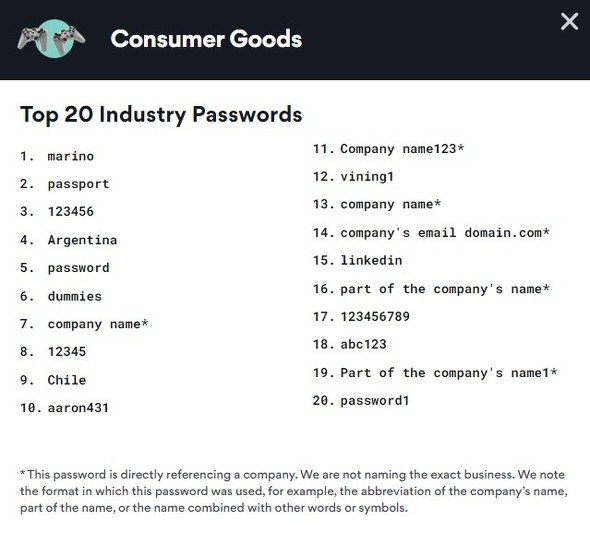Click the game controllers industry icon
This screenshot has width=590, height=556.
pyautogui.click(x=51, y=39)
